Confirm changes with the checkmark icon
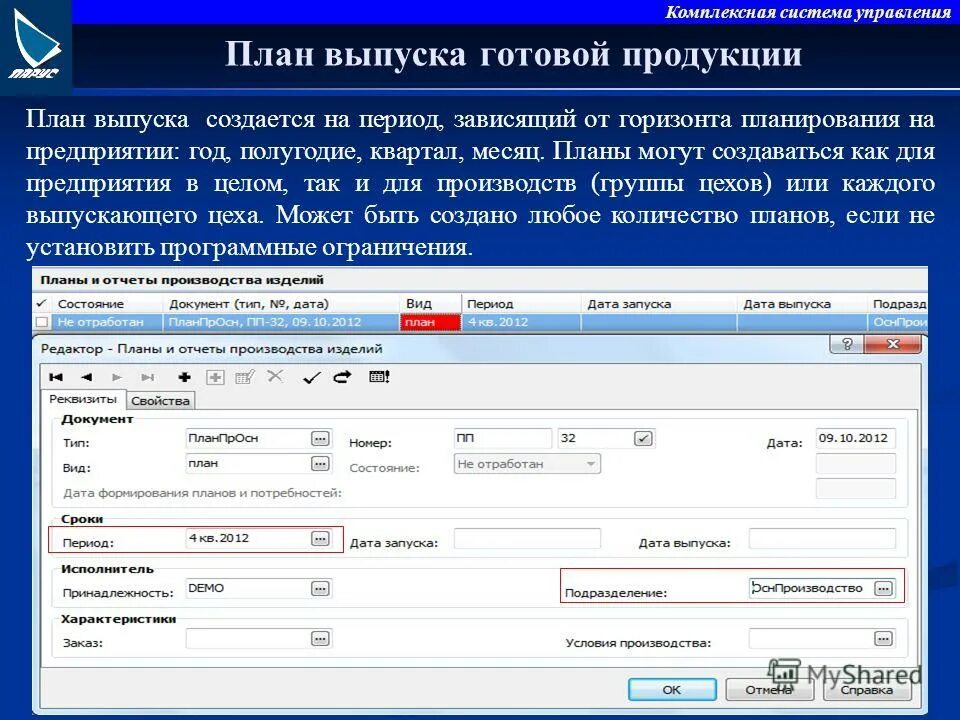Screen dimensions: 960x720 [x=310, y=377]
